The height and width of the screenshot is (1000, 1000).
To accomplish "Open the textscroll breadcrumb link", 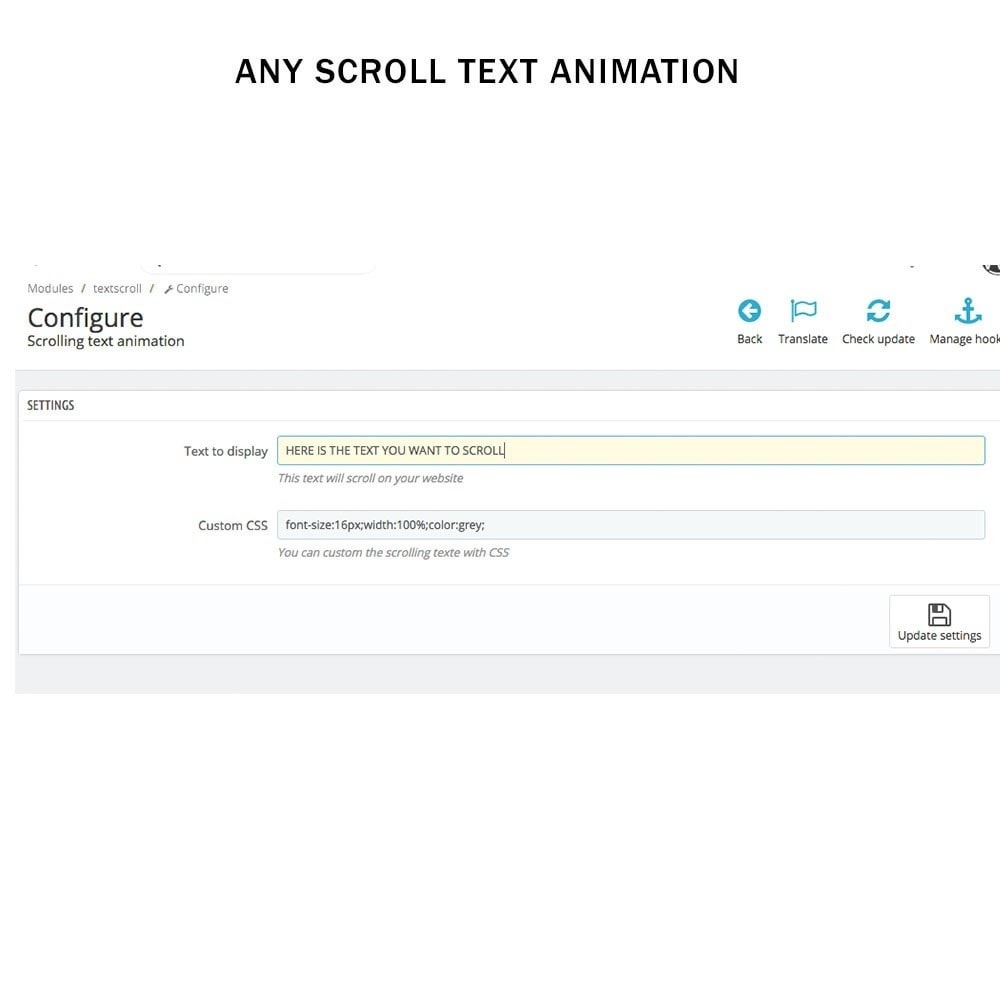I will tap(117, 288).
